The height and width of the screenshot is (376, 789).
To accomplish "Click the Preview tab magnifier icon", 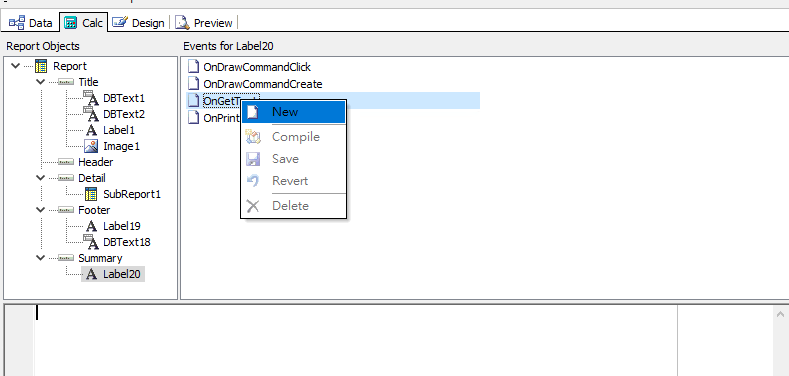I will pos(182,23).
